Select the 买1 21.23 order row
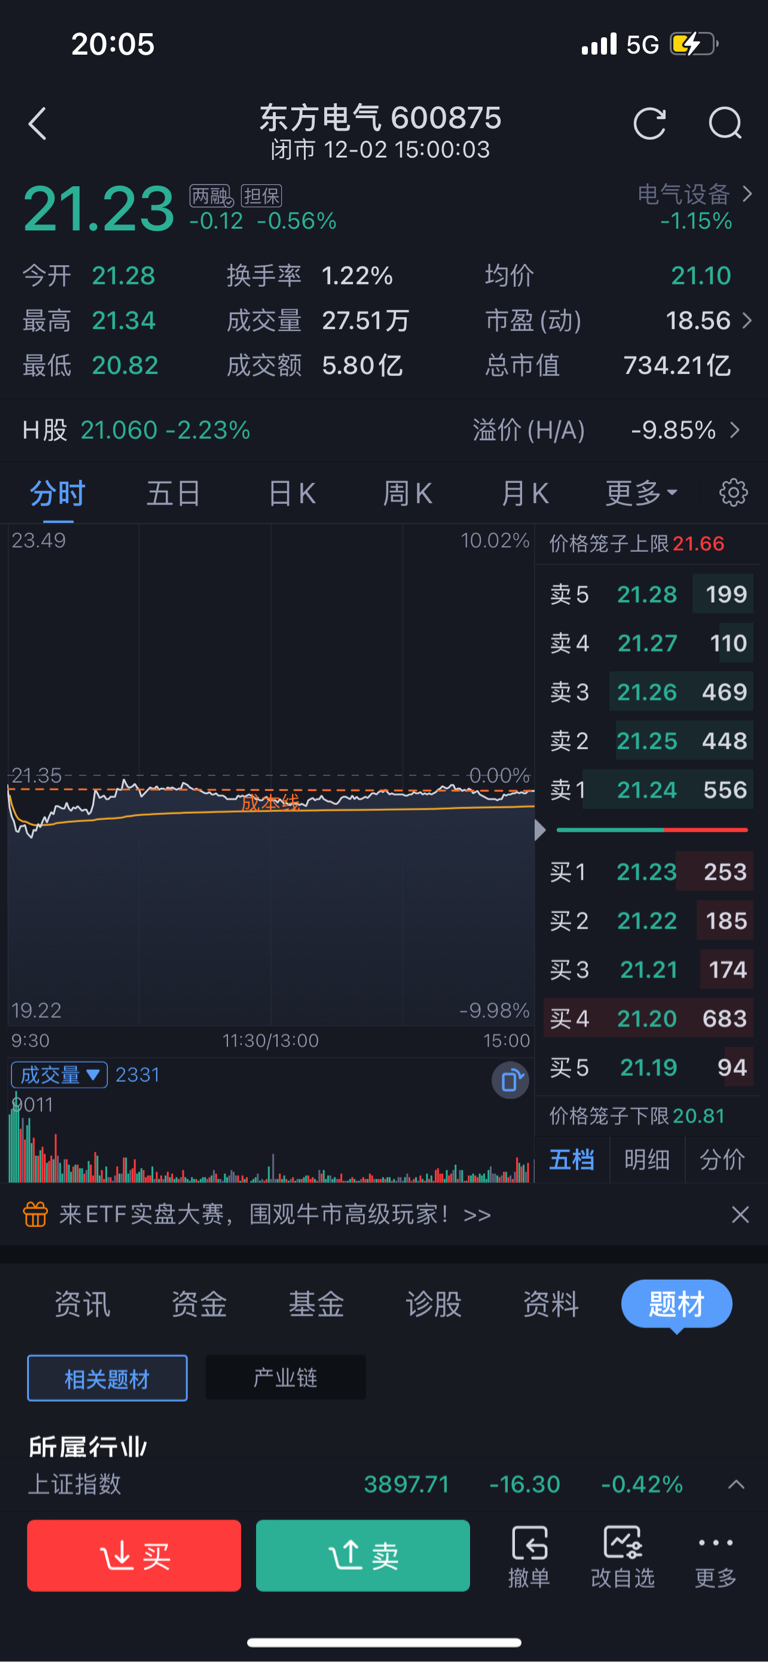This screenshot has width=768, height=1662. (x=648, y=872)
